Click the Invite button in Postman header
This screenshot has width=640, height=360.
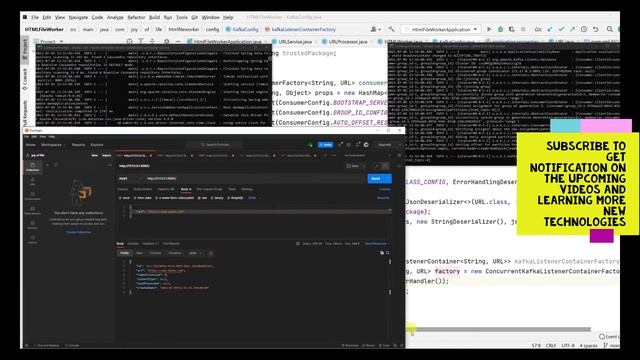pos(325,144)
